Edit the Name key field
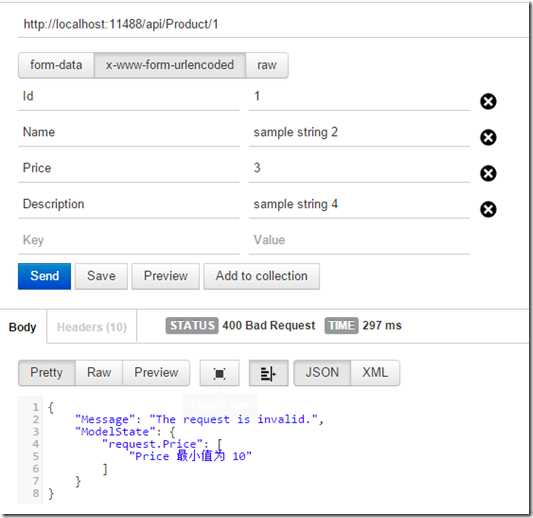This screenshot has height=518, width=533. point(129,132)
